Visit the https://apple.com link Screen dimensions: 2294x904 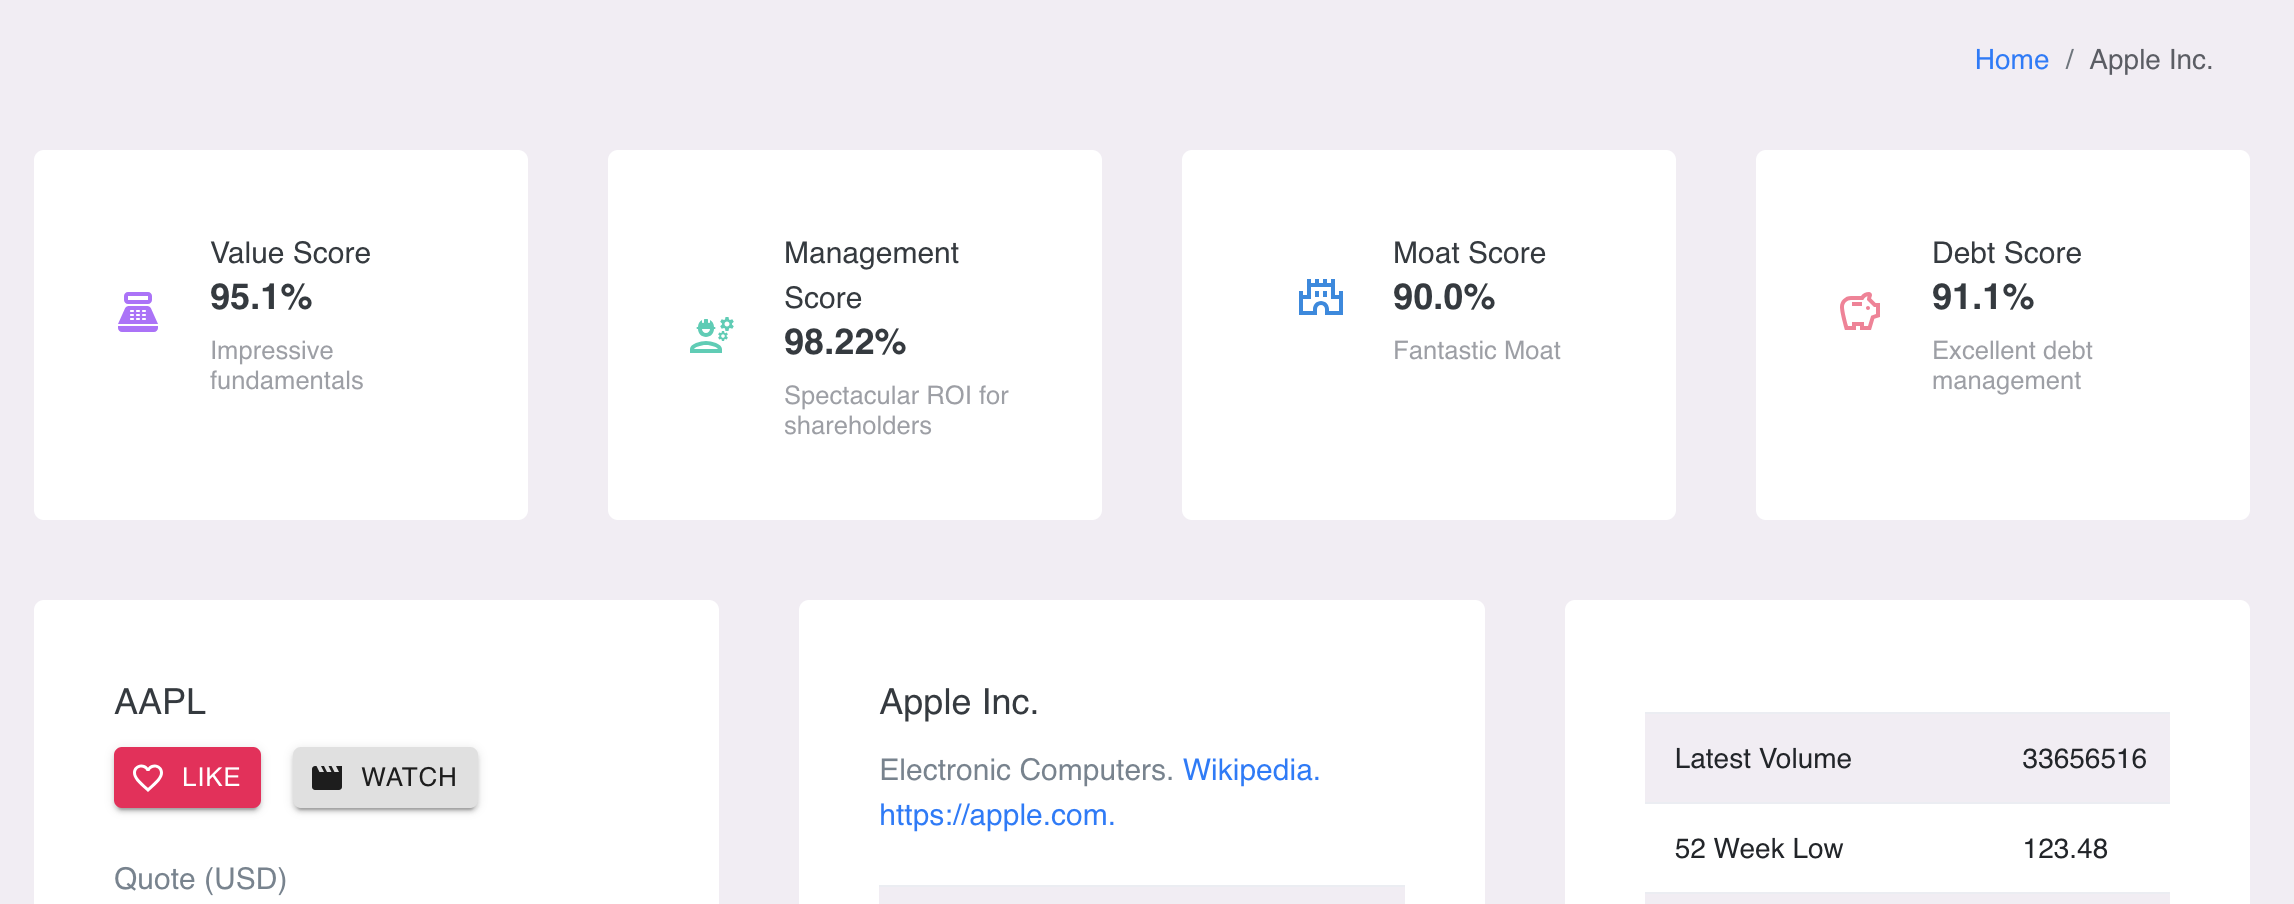[x=997, y=815]
